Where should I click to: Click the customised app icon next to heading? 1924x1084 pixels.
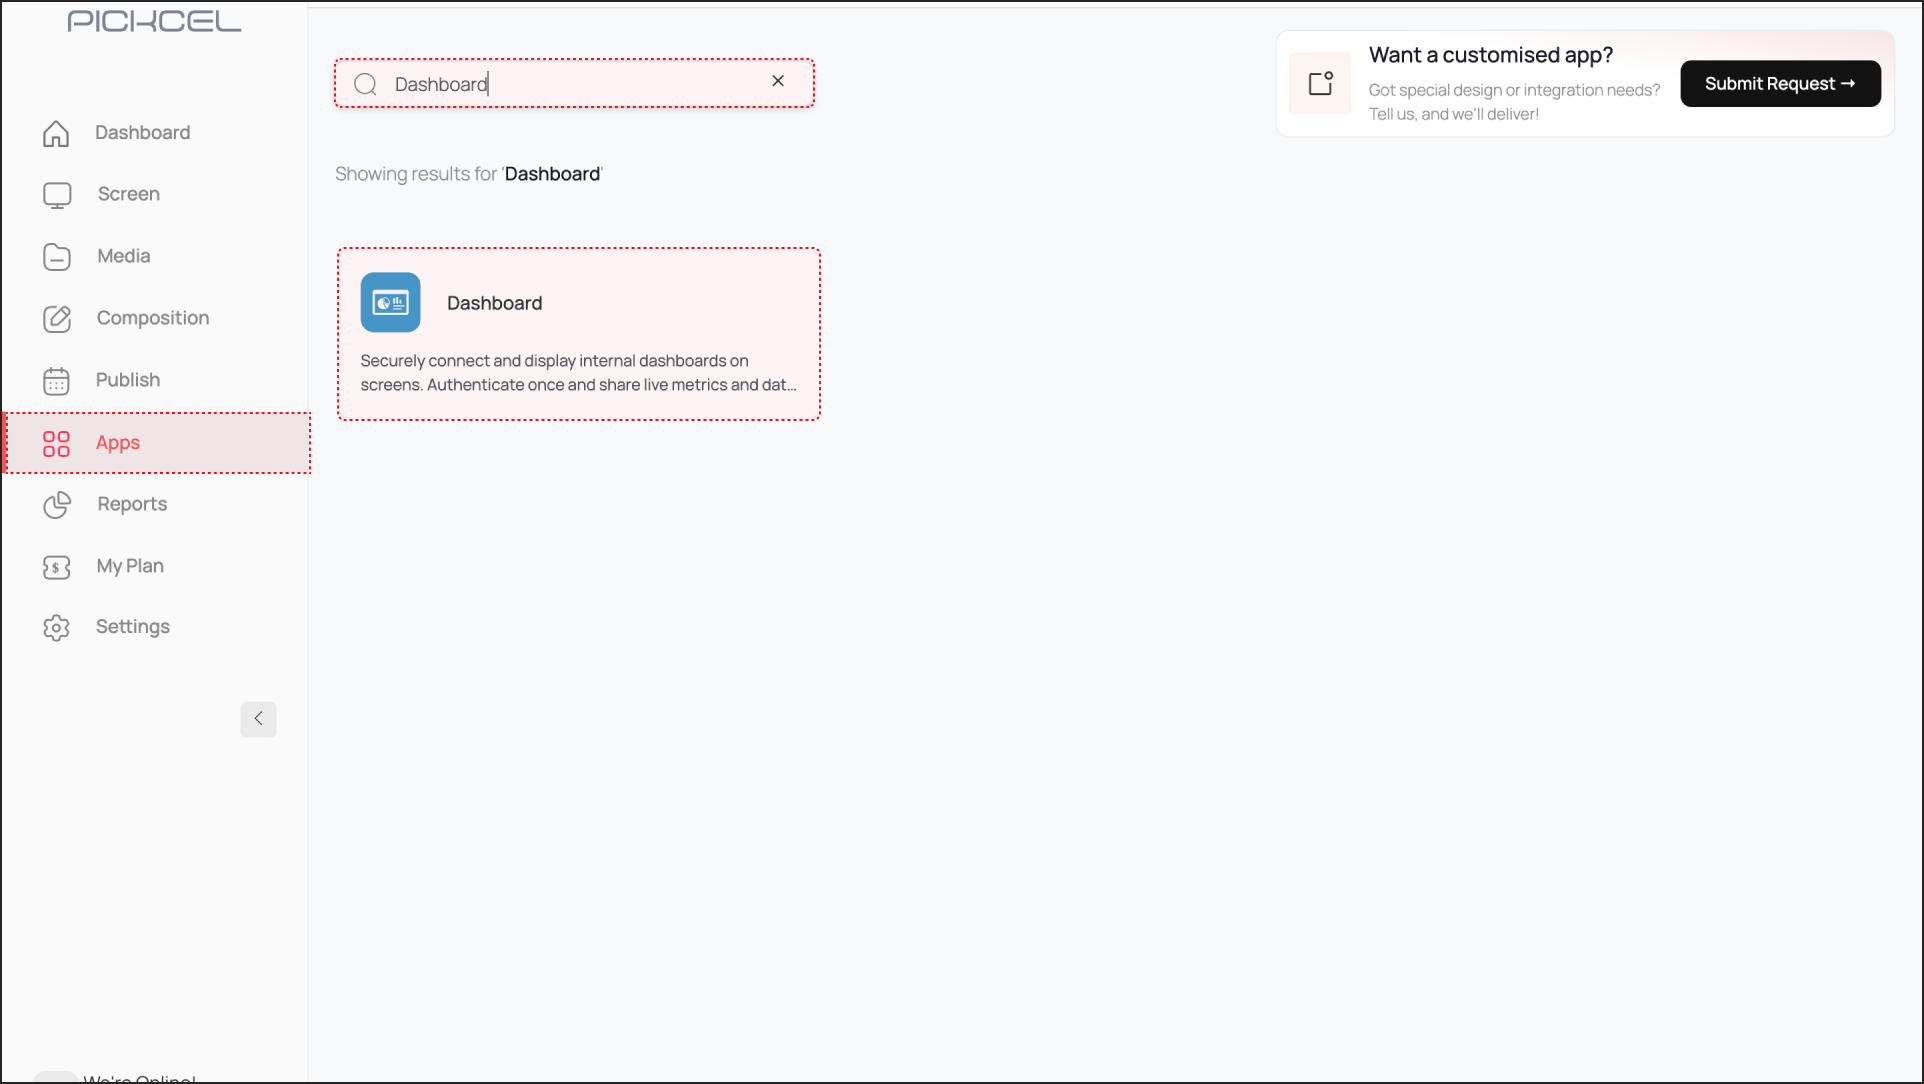coord(1319,83)
